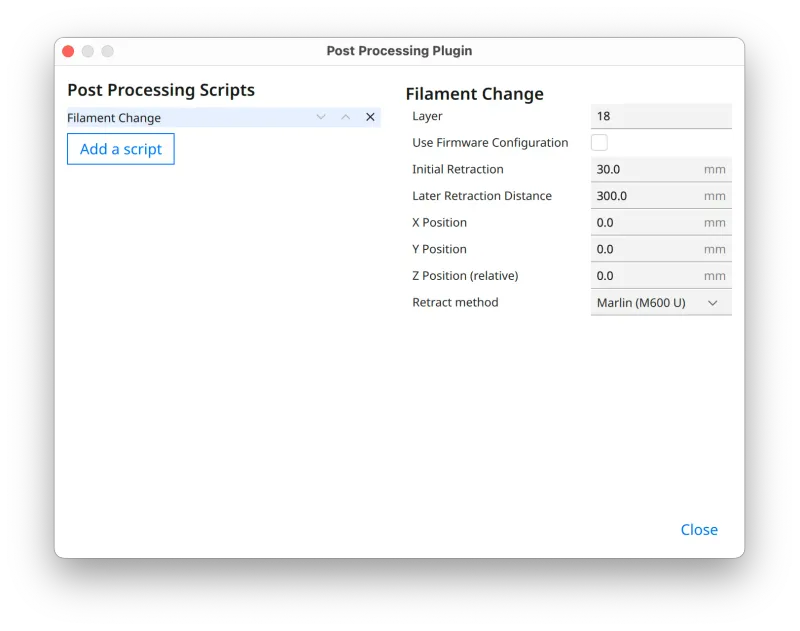Open the Retract method dropdown
Viewport: 800px width, 631px height.
pos(660,303)
